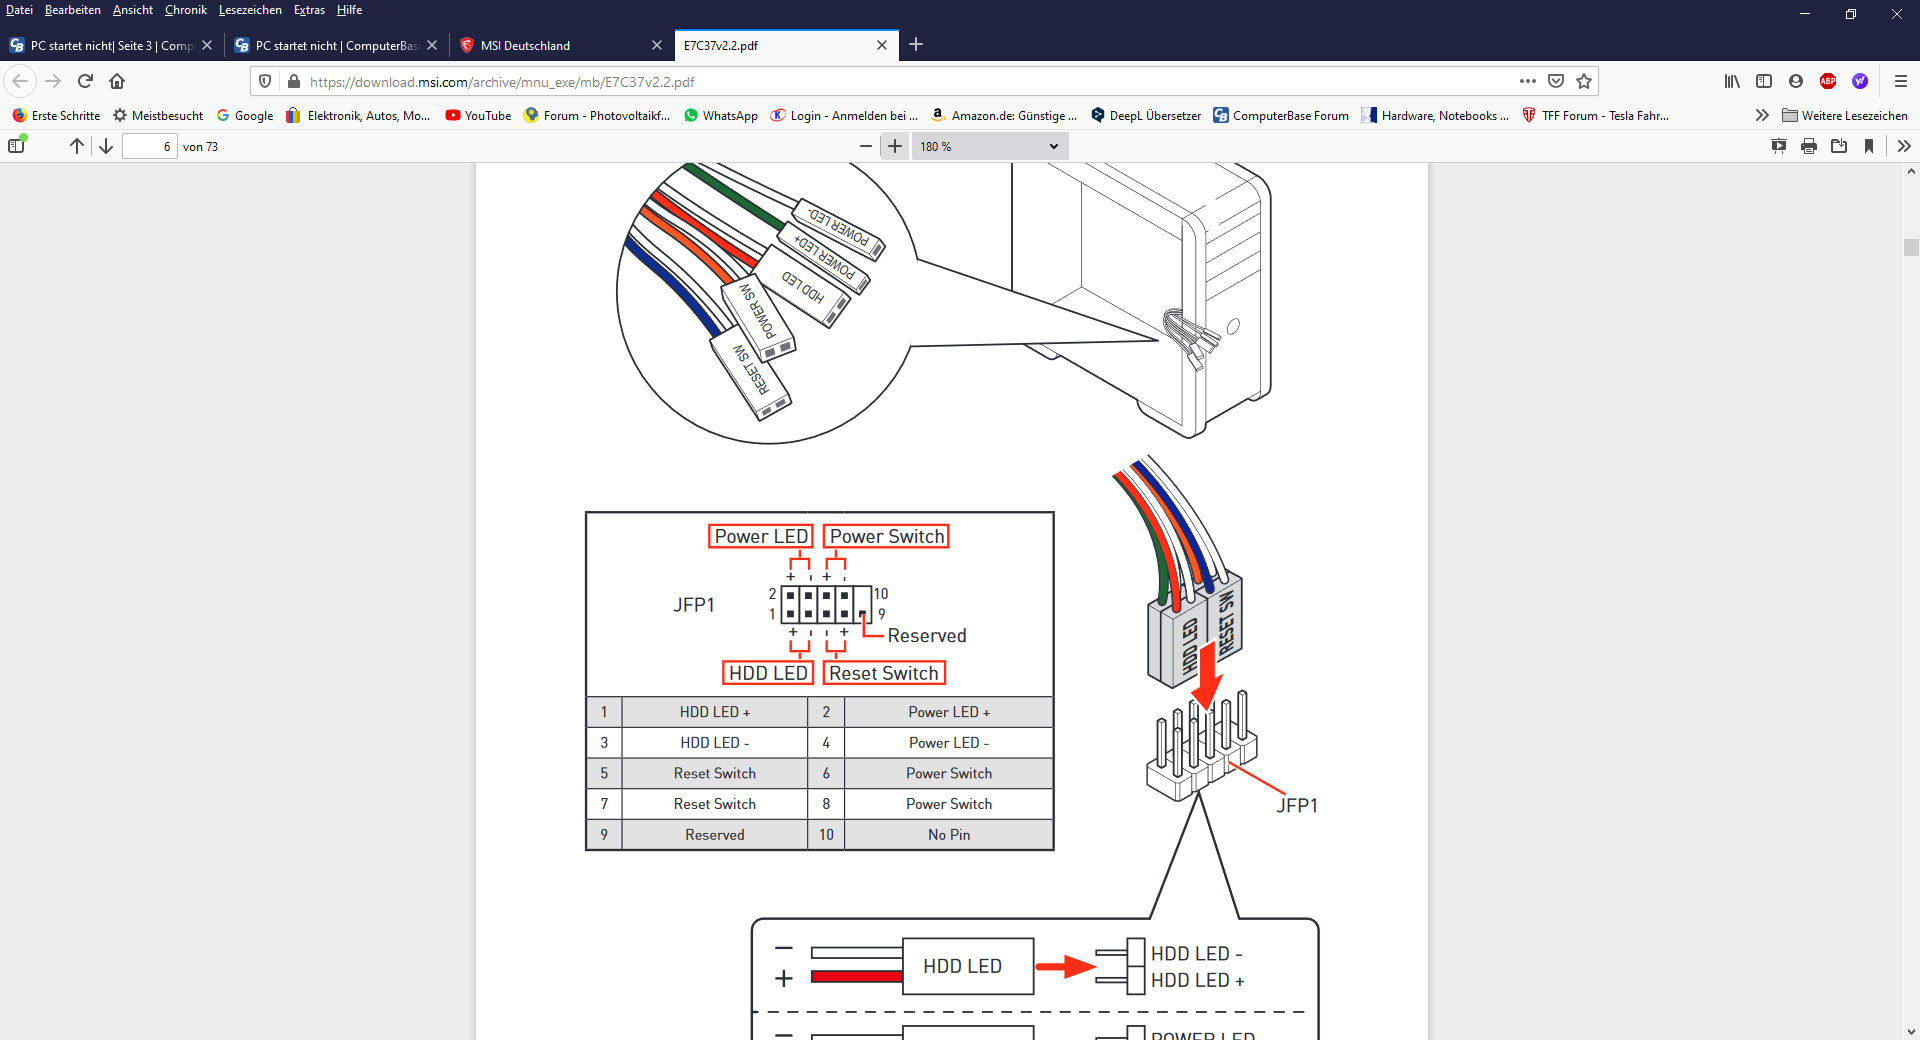Open Weitere Lesezeichen folder
1920x1040 pixels.
pos(1845,115)
